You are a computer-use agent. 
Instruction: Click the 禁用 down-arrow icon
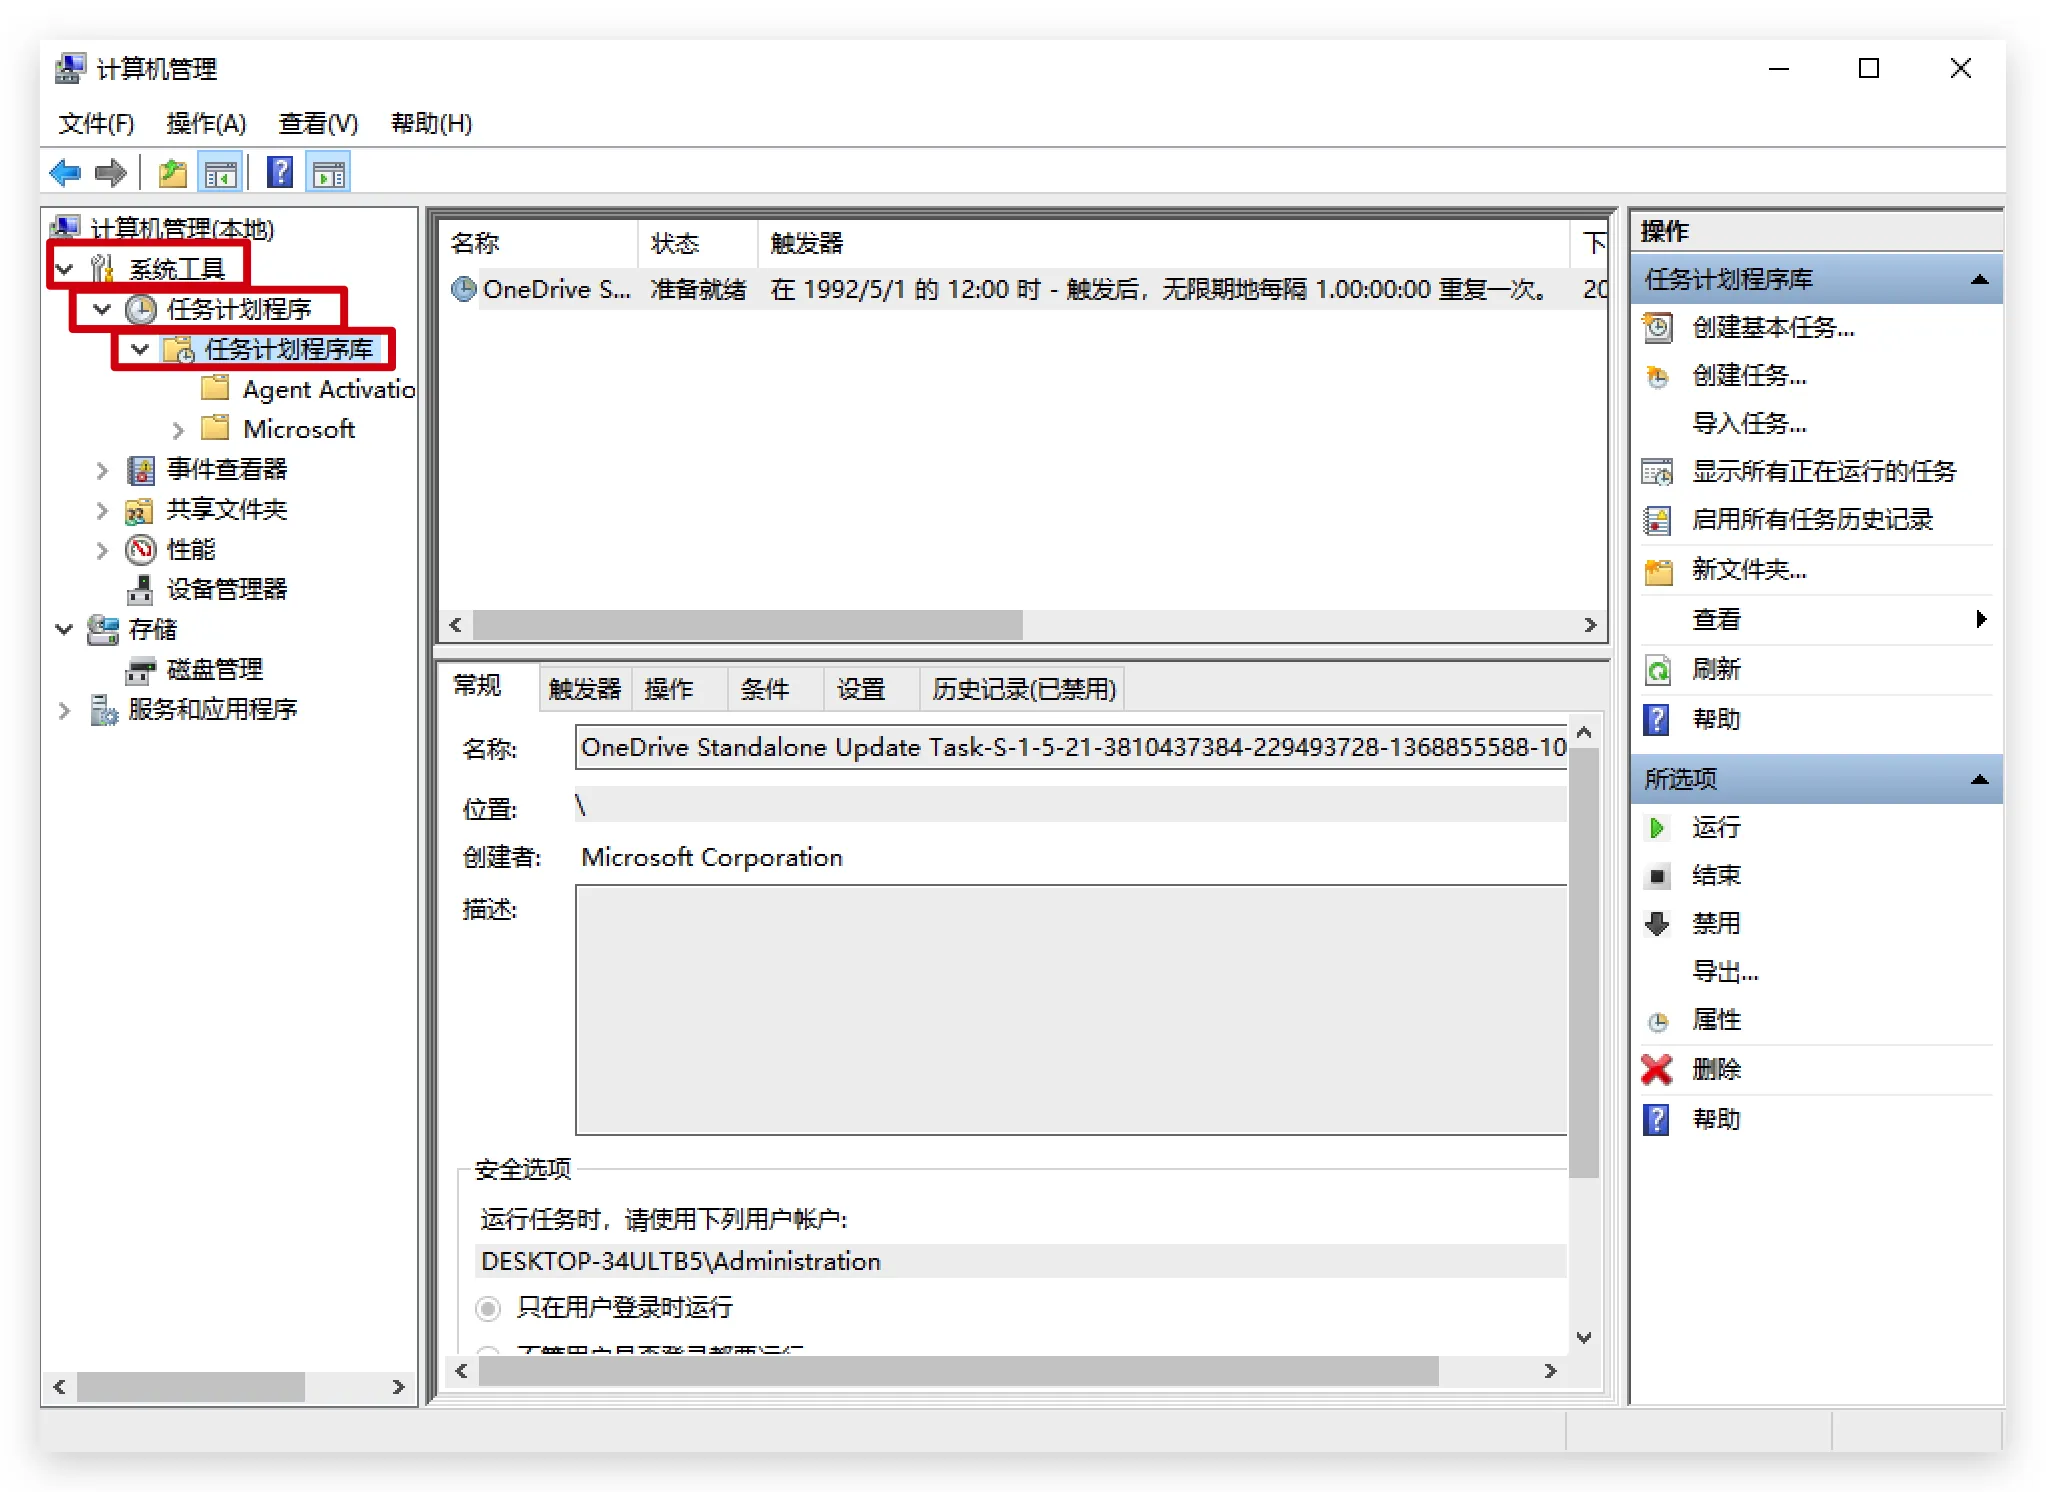pyautogui.click(x=1657, y=923)
